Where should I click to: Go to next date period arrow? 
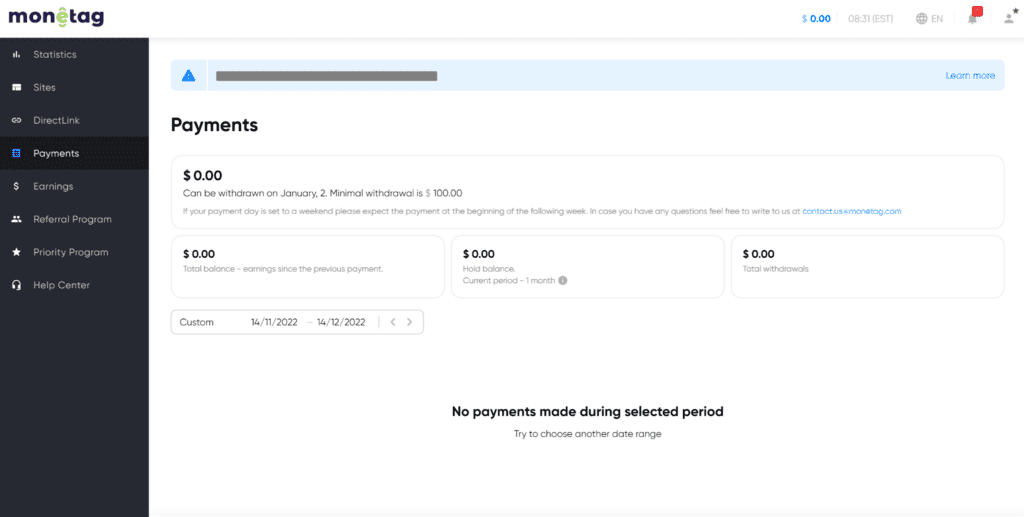409,322
